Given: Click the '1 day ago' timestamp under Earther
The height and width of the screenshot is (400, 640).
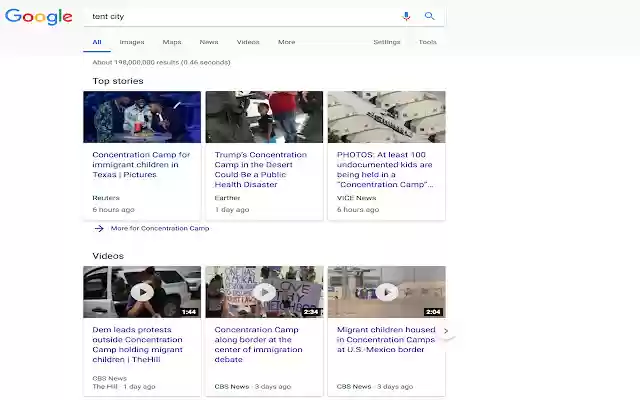Looking at the screenshot, I should [x=232, y=209].
